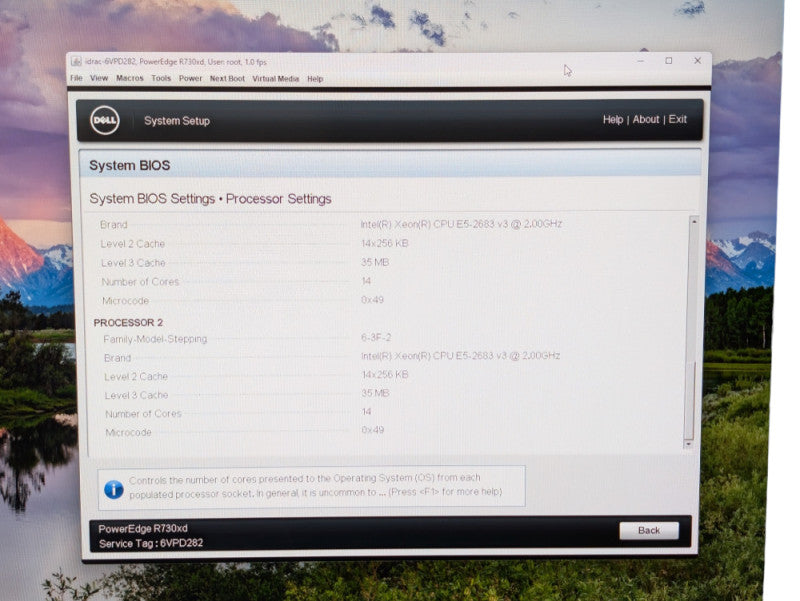Click the first Number of Cores label
This screenshot has width=800, height=601.
pos(140,282)
